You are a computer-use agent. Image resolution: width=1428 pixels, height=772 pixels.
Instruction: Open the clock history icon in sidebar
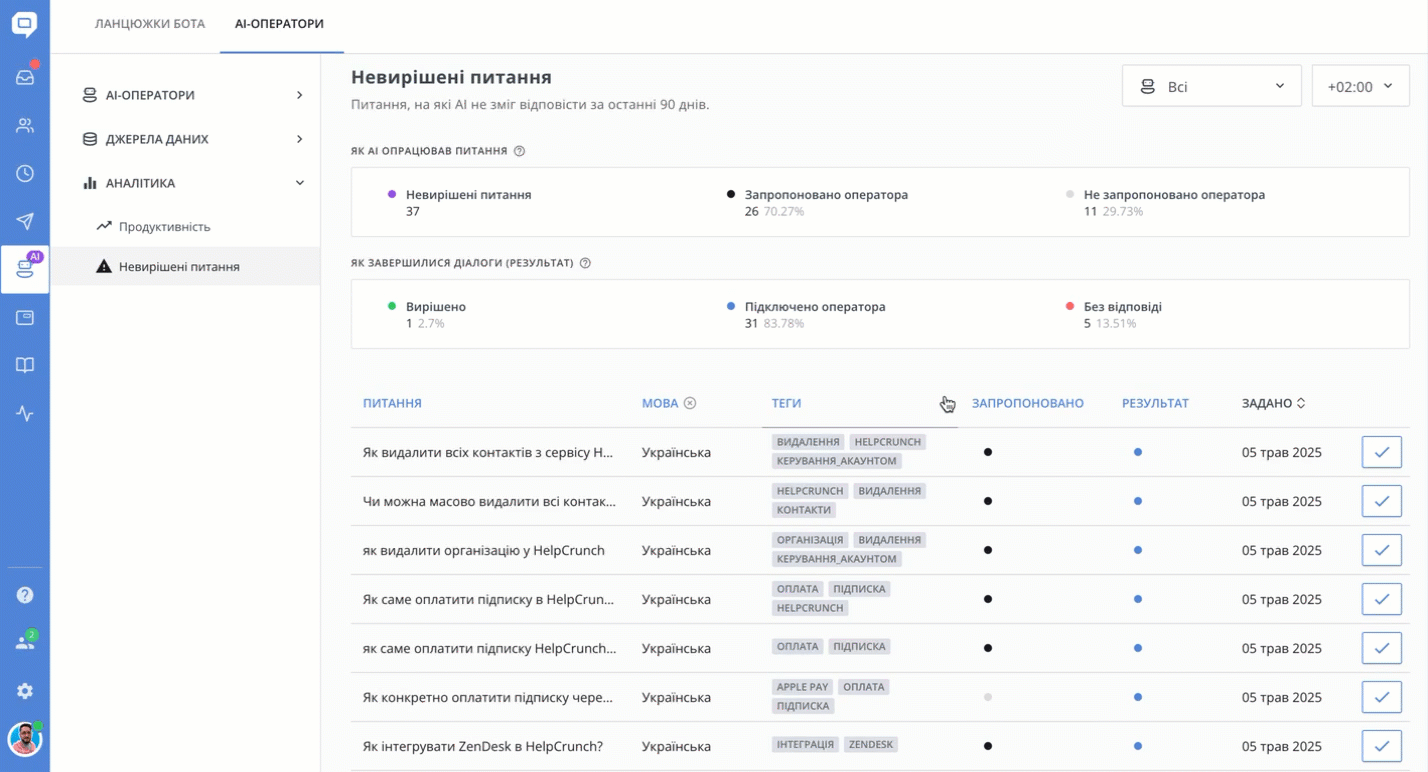[x=25, y=173]
